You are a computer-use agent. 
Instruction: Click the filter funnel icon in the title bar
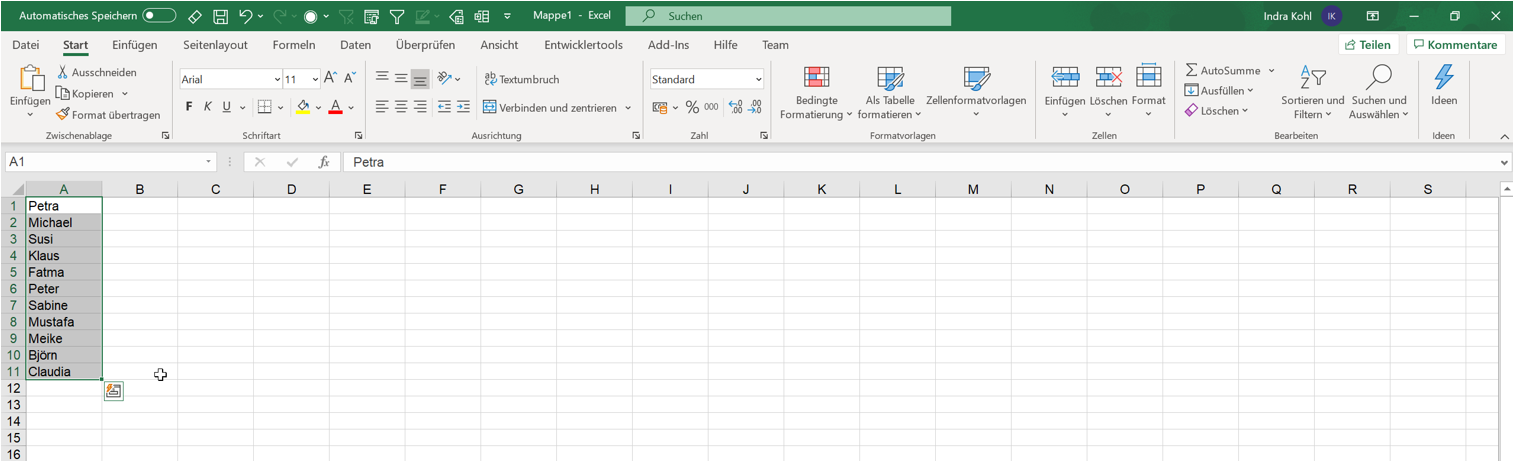(397, 16)
